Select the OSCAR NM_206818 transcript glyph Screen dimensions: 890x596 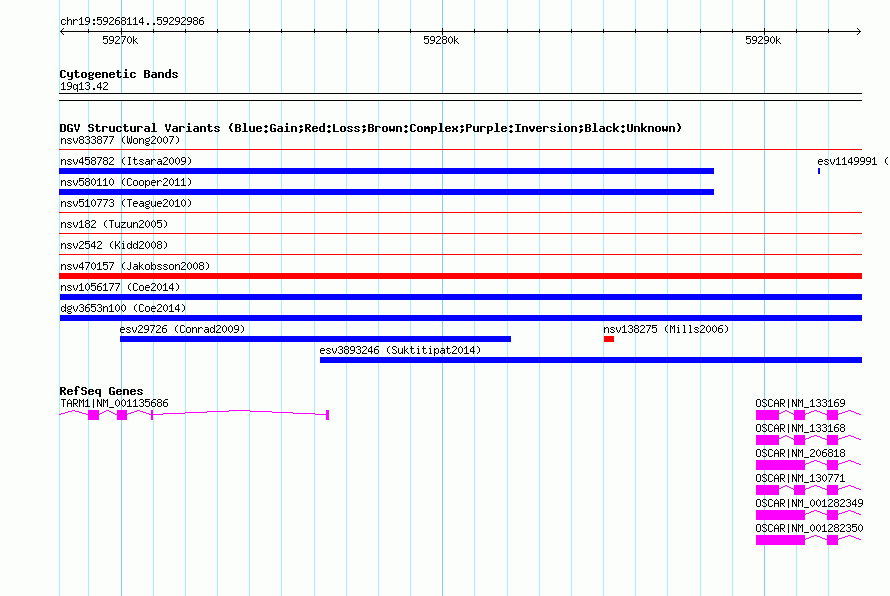tap(808, 465)
